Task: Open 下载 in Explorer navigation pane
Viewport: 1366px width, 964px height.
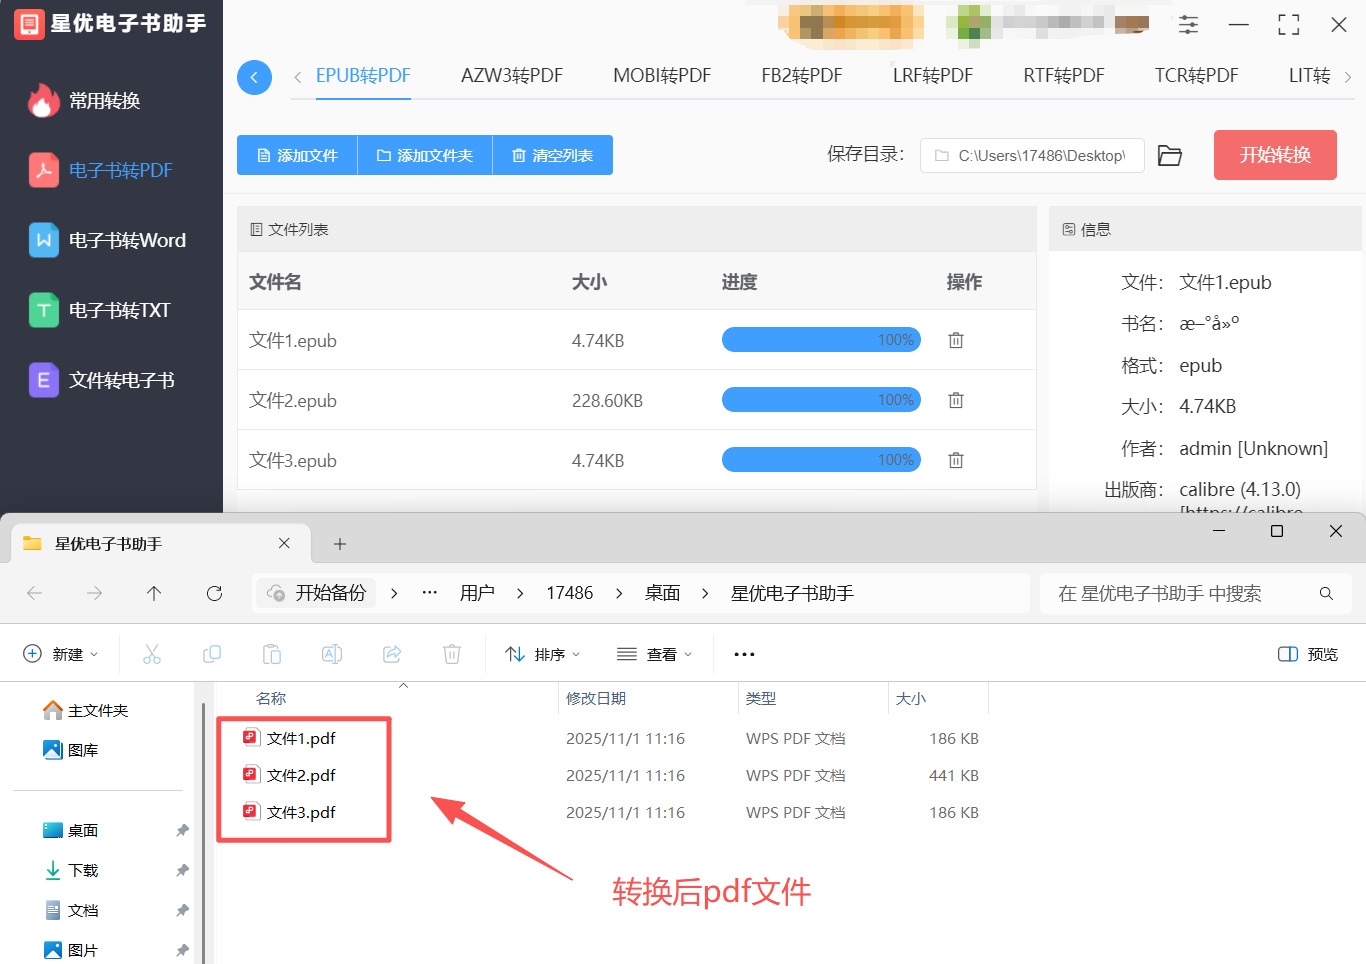Action: (x=71, y=870)
